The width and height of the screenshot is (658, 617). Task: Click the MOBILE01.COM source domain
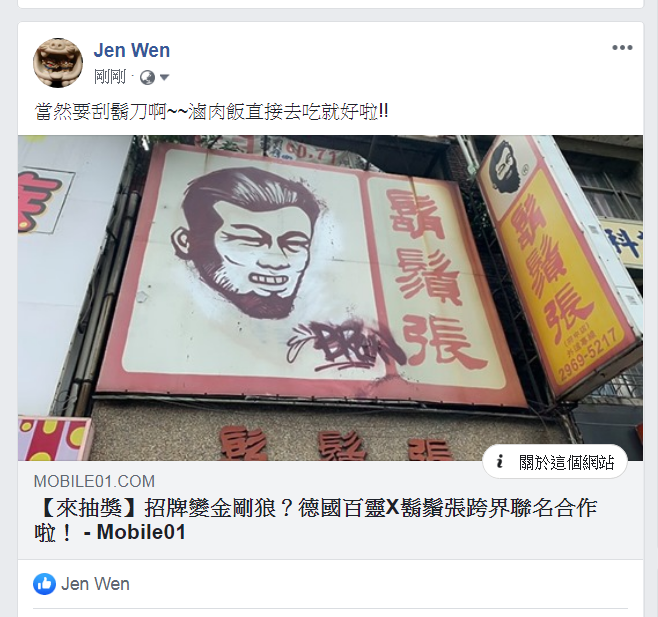point(94,481)
